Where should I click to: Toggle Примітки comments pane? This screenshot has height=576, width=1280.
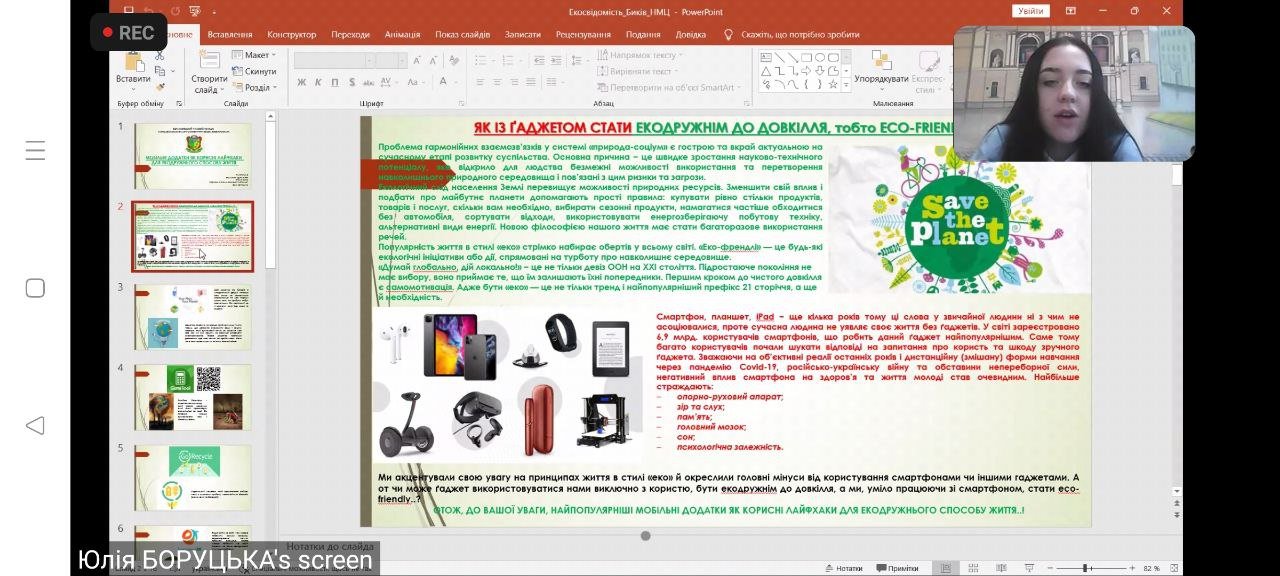pos(897,568)
